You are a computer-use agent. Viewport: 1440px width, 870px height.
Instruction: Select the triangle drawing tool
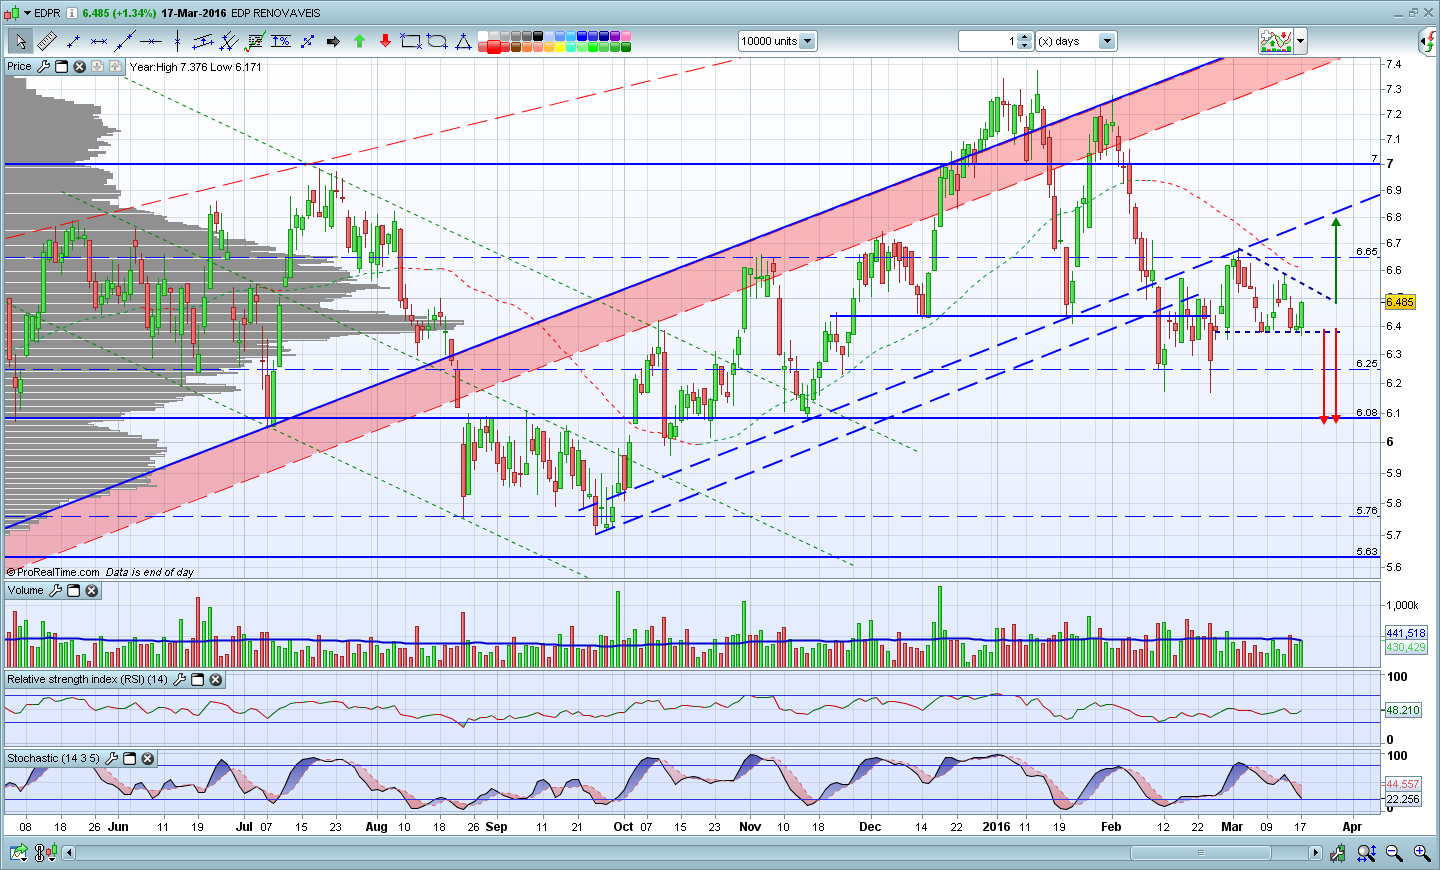(463, 41)
